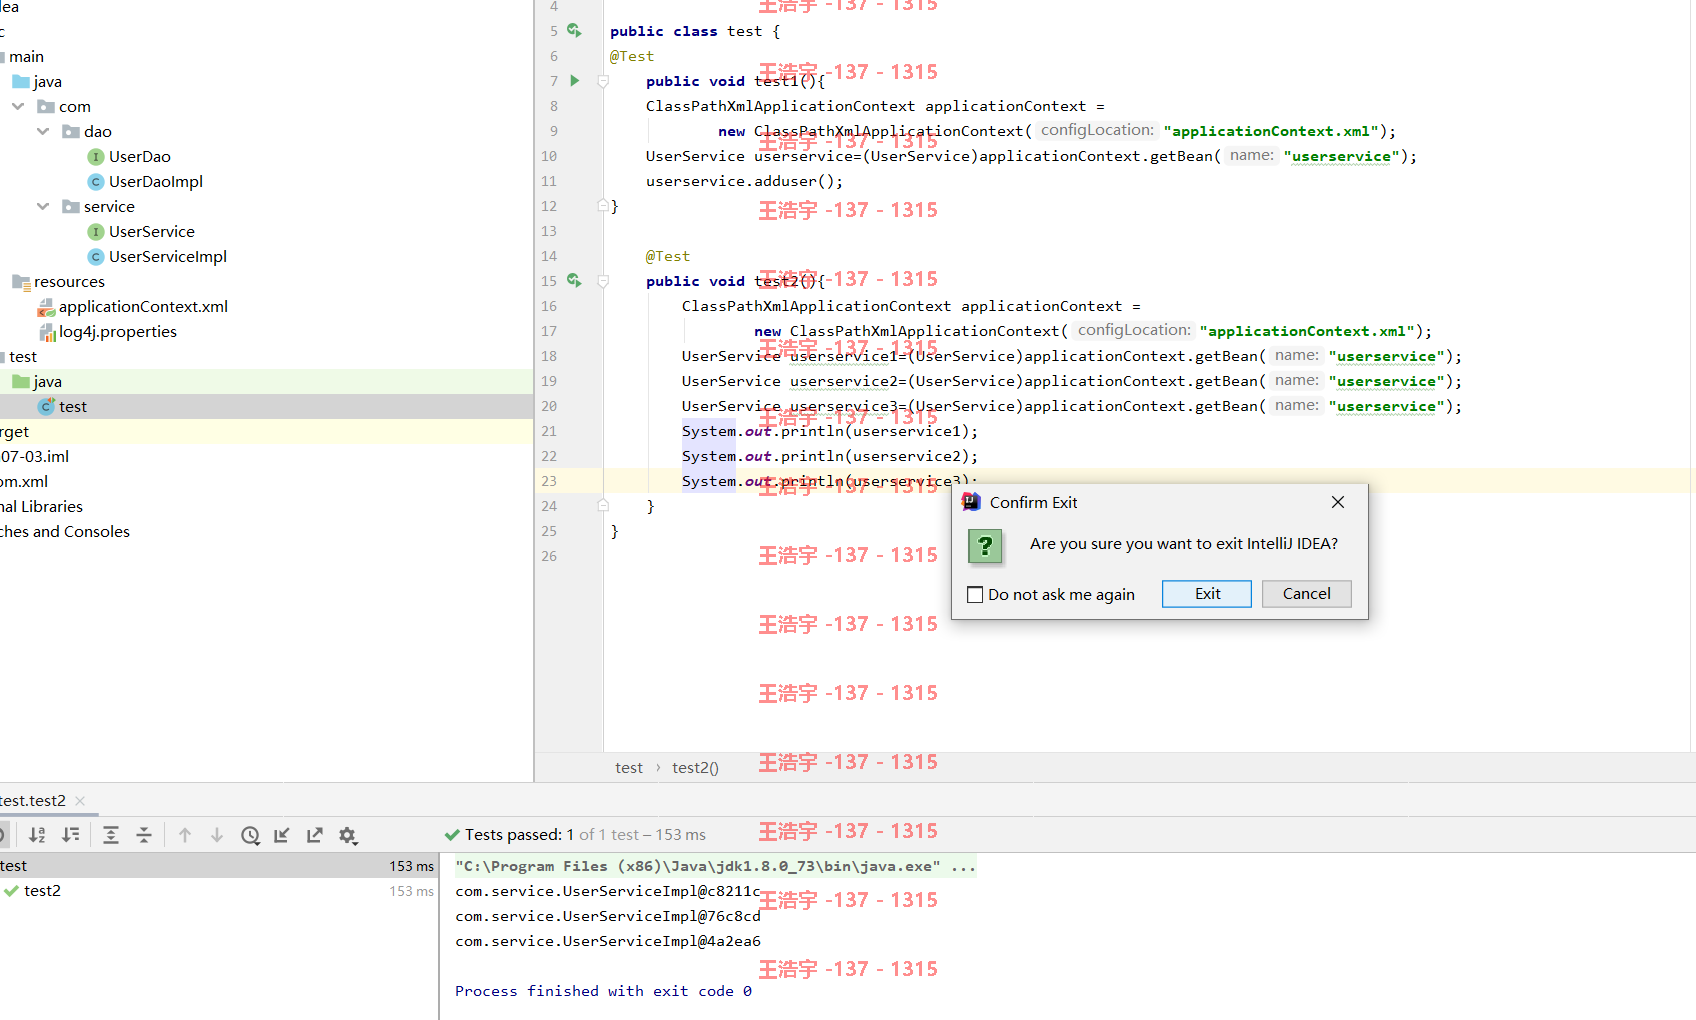Screen dimensions: 1696x1020
Task: Click Exit button in dialog
Action: click(x=1207, y=594)
